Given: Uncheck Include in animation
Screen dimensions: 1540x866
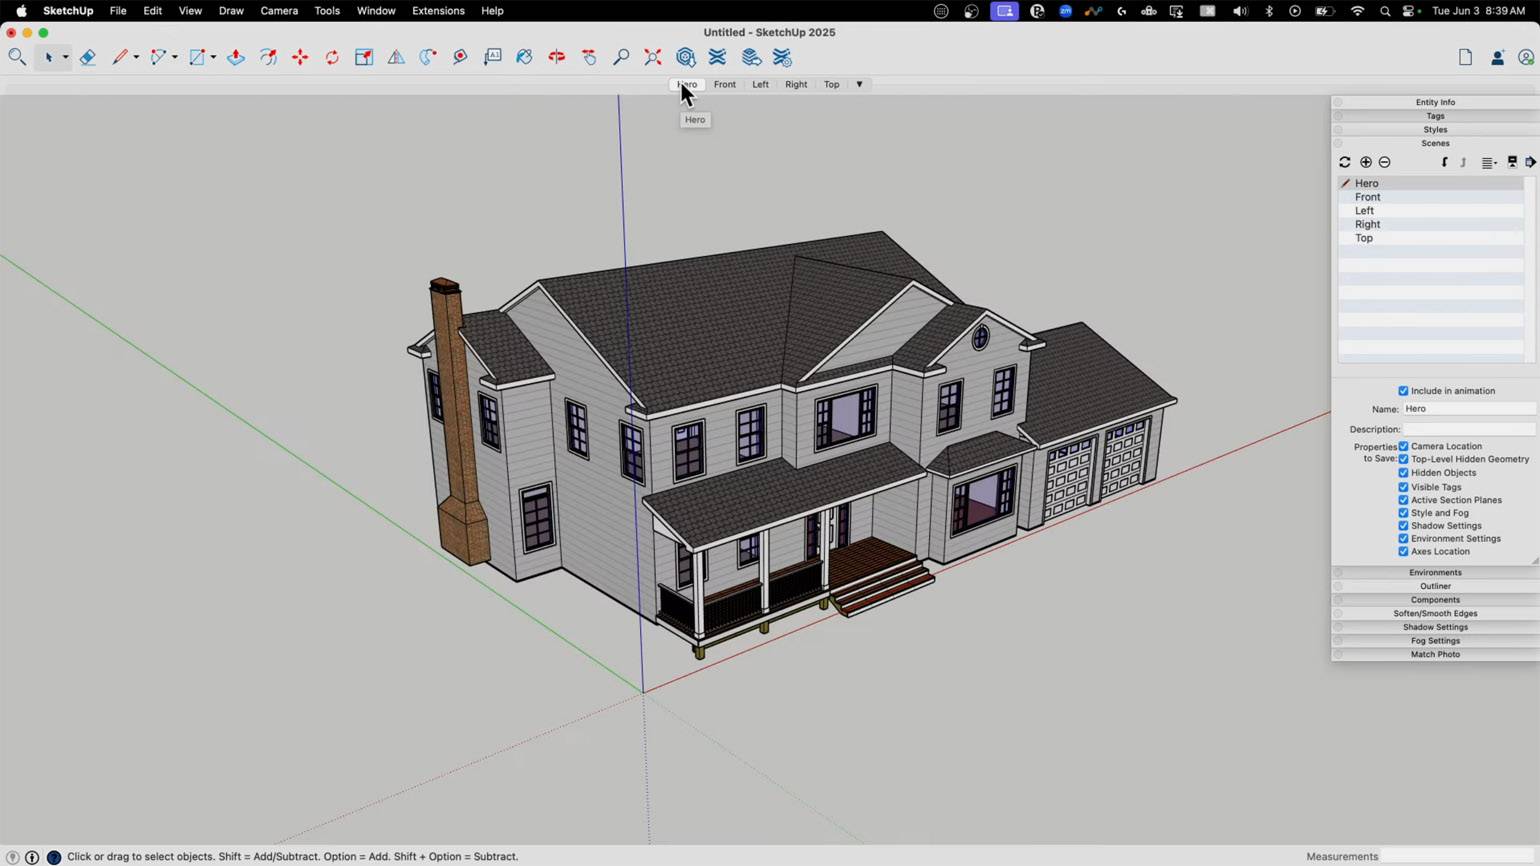Looking at the screenshot, I should click(x=1403, y=391).
